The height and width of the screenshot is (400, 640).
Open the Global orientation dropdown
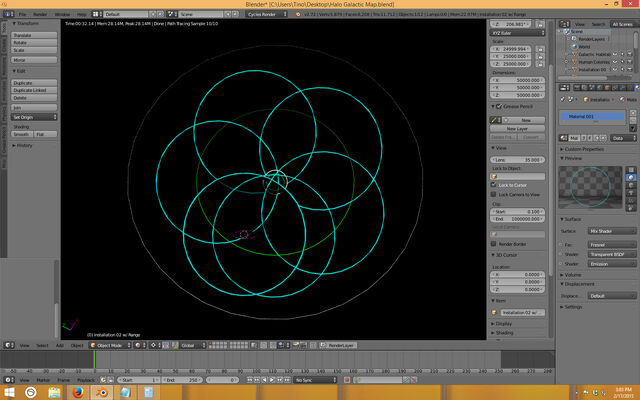pyautogui.click(x=193, y=345)
